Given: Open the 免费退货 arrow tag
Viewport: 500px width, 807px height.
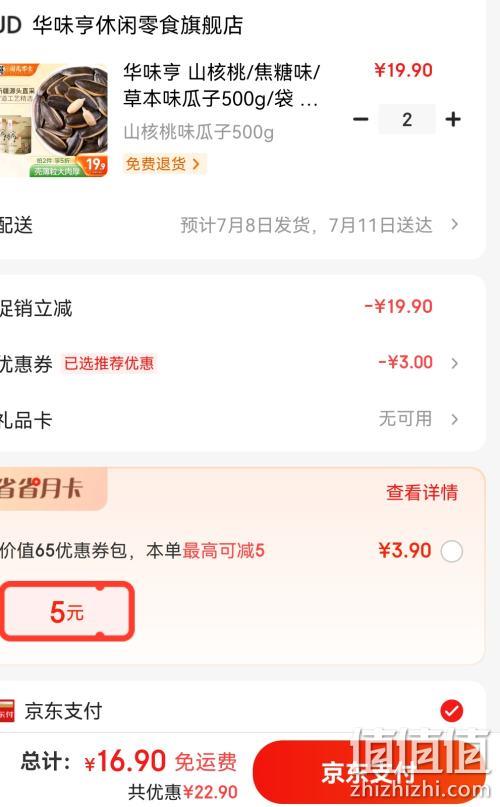Looking at the screenshot, I should click(x=164, y=164).
